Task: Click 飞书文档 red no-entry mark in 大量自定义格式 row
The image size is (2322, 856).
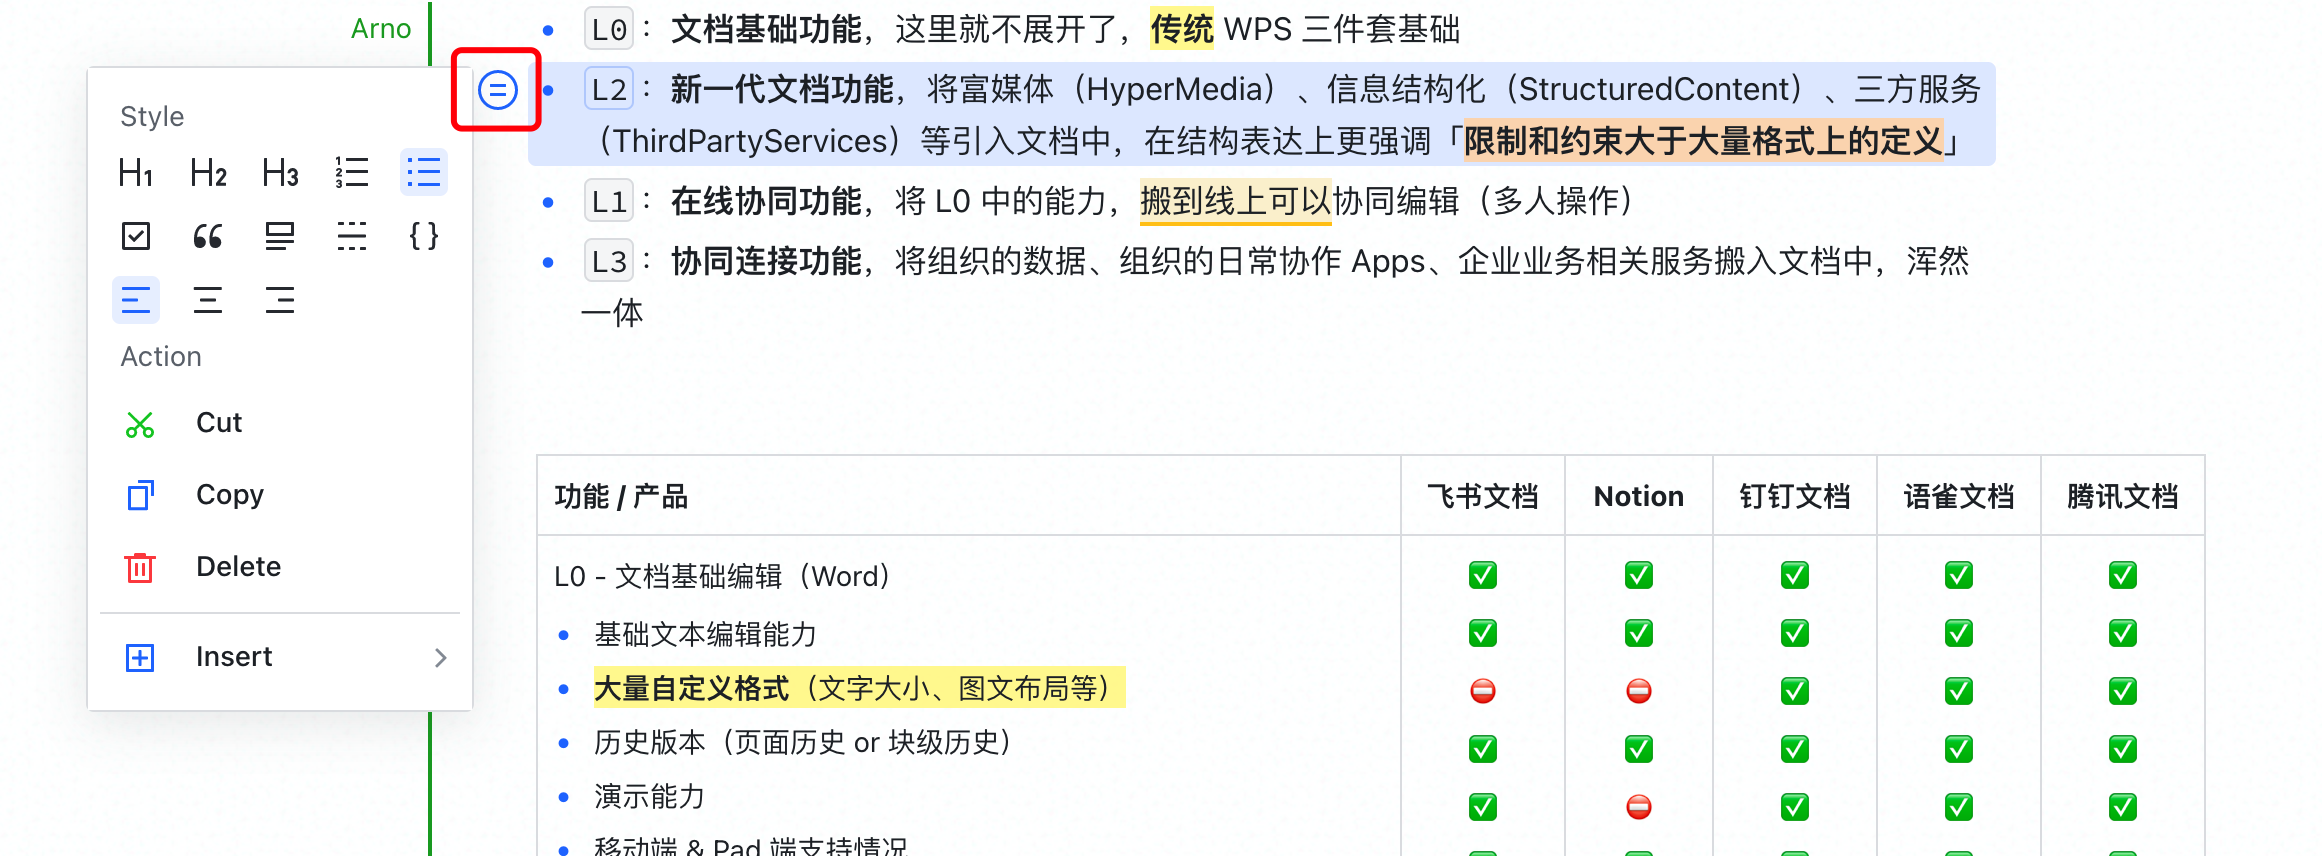Action: [x=1483, y=691]
